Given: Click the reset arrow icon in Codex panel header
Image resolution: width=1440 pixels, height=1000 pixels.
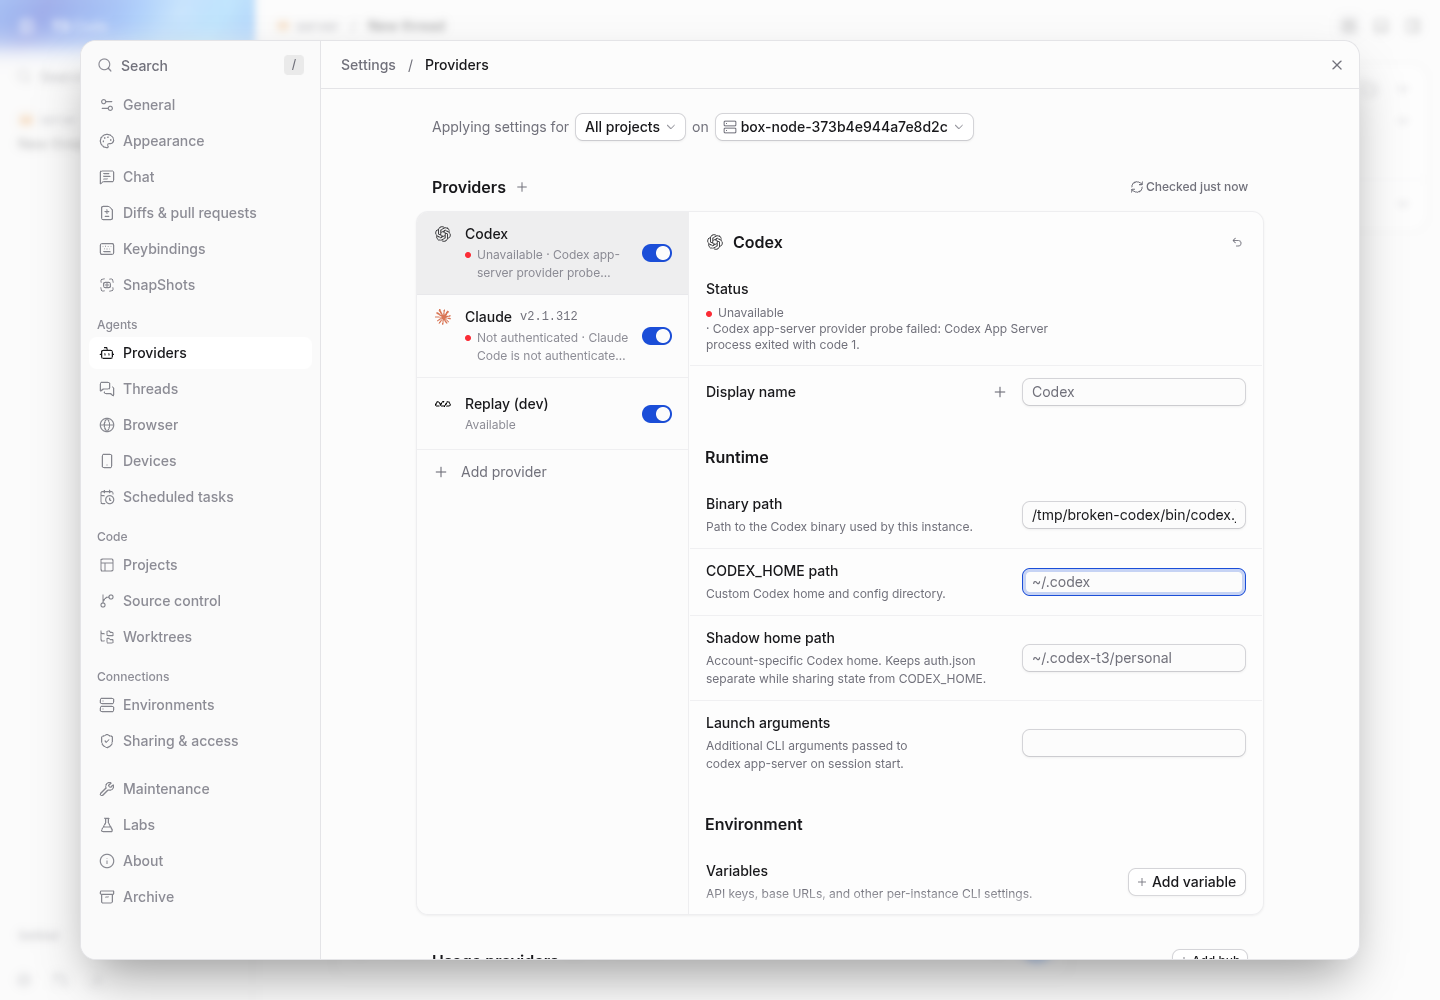Looking at the screenshot, I should [1237, 242].
